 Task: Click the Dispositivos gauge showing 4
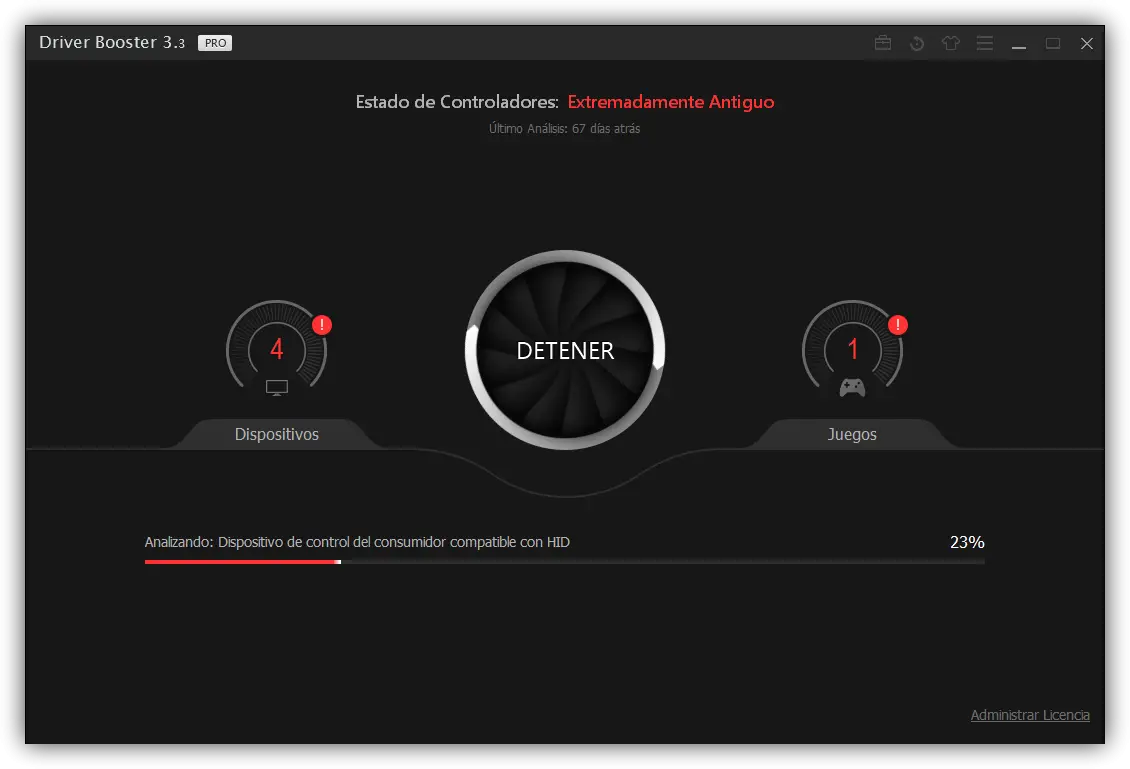click(277, 349)
